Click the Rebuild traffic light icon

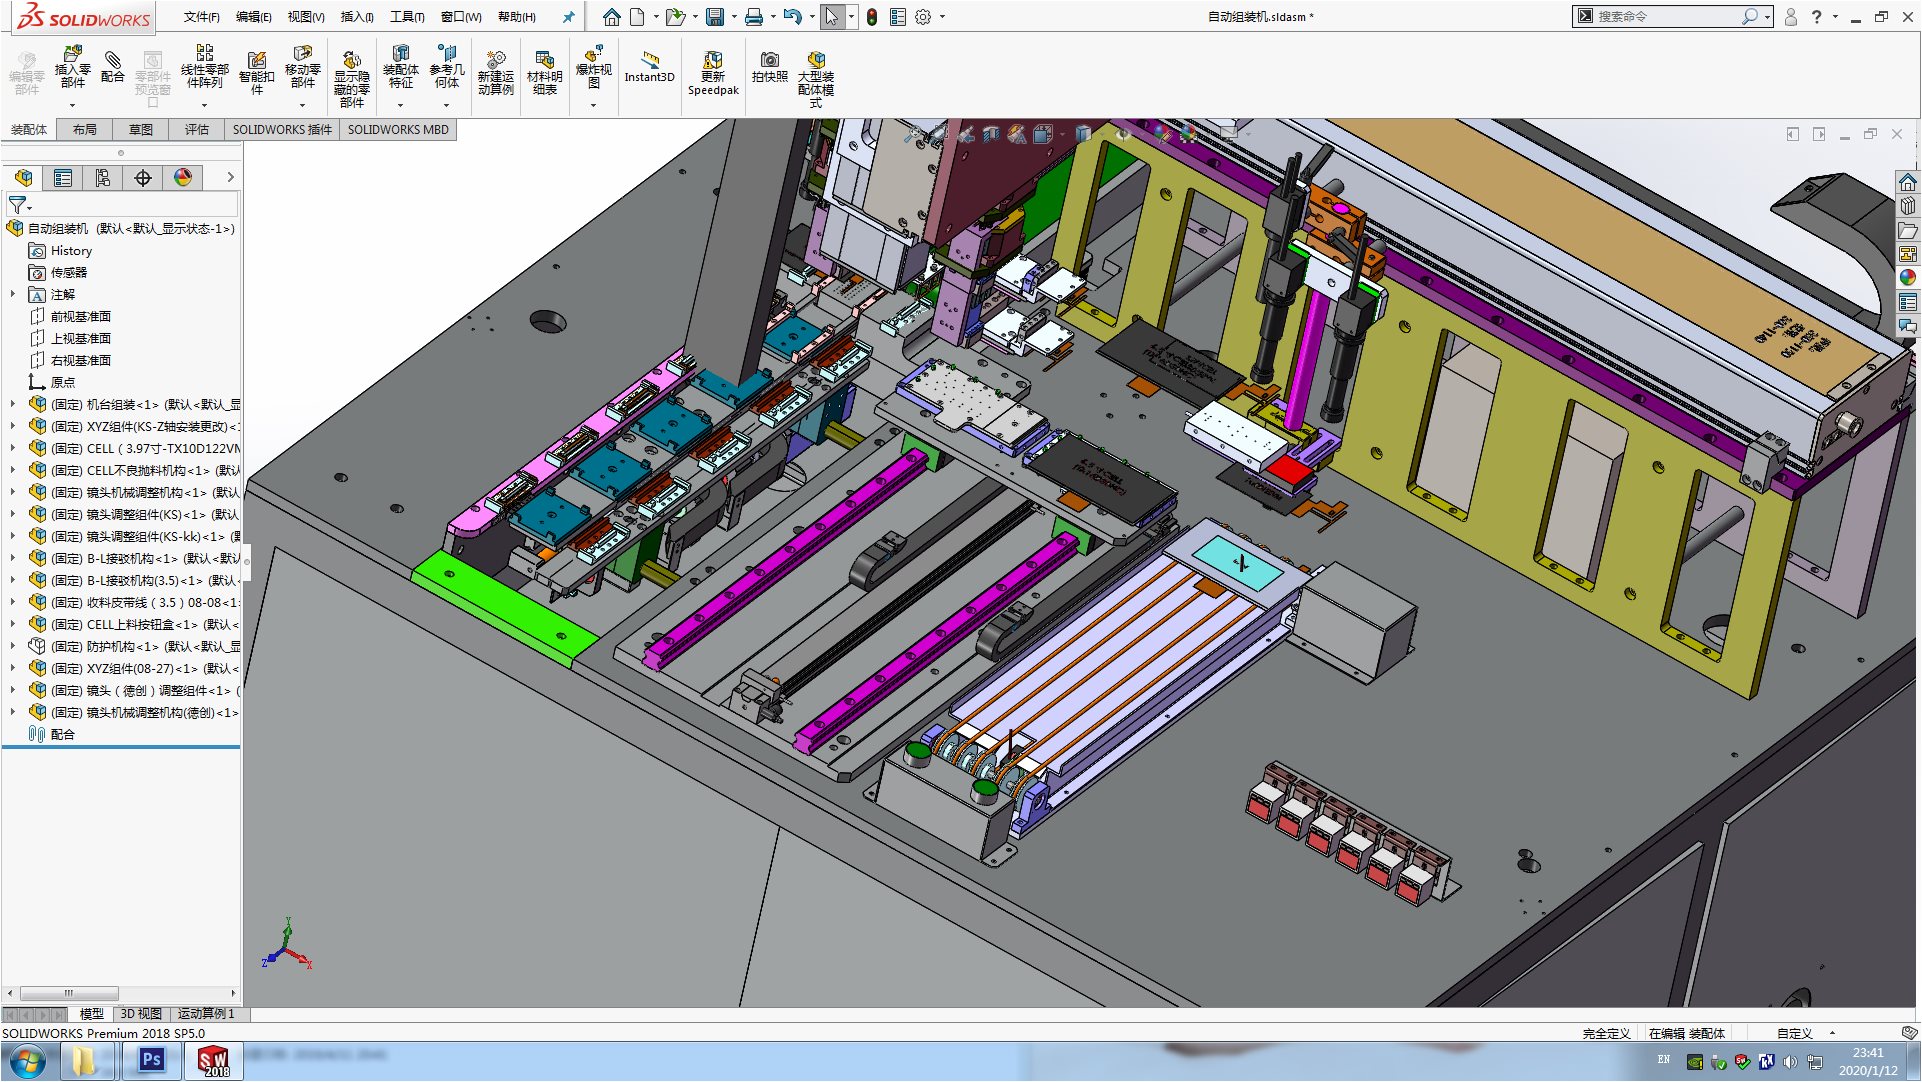click(872, 17)
